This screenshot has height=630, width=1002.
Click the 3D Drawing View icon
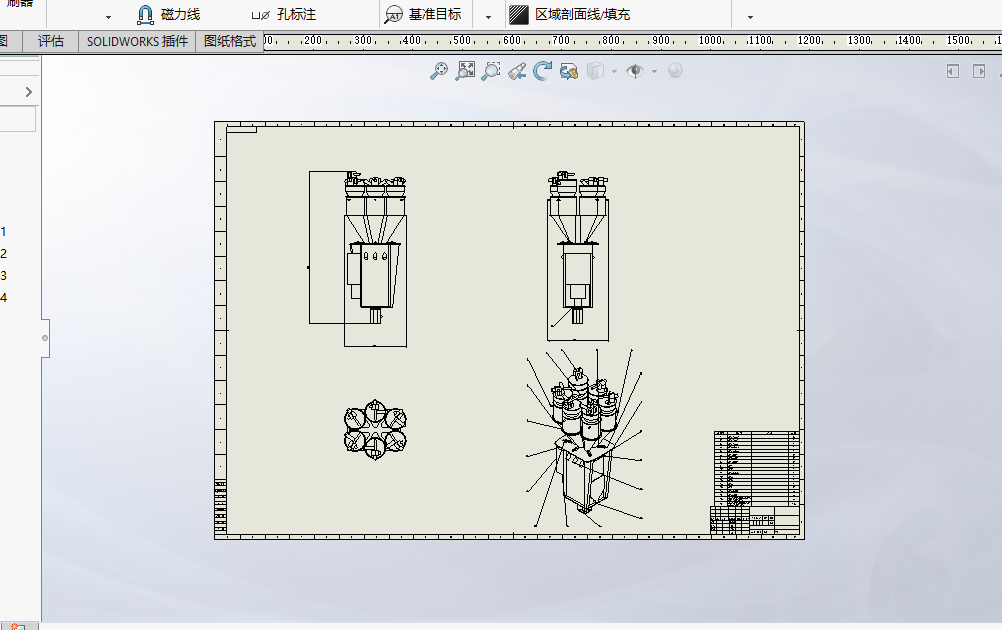[569, 71]
